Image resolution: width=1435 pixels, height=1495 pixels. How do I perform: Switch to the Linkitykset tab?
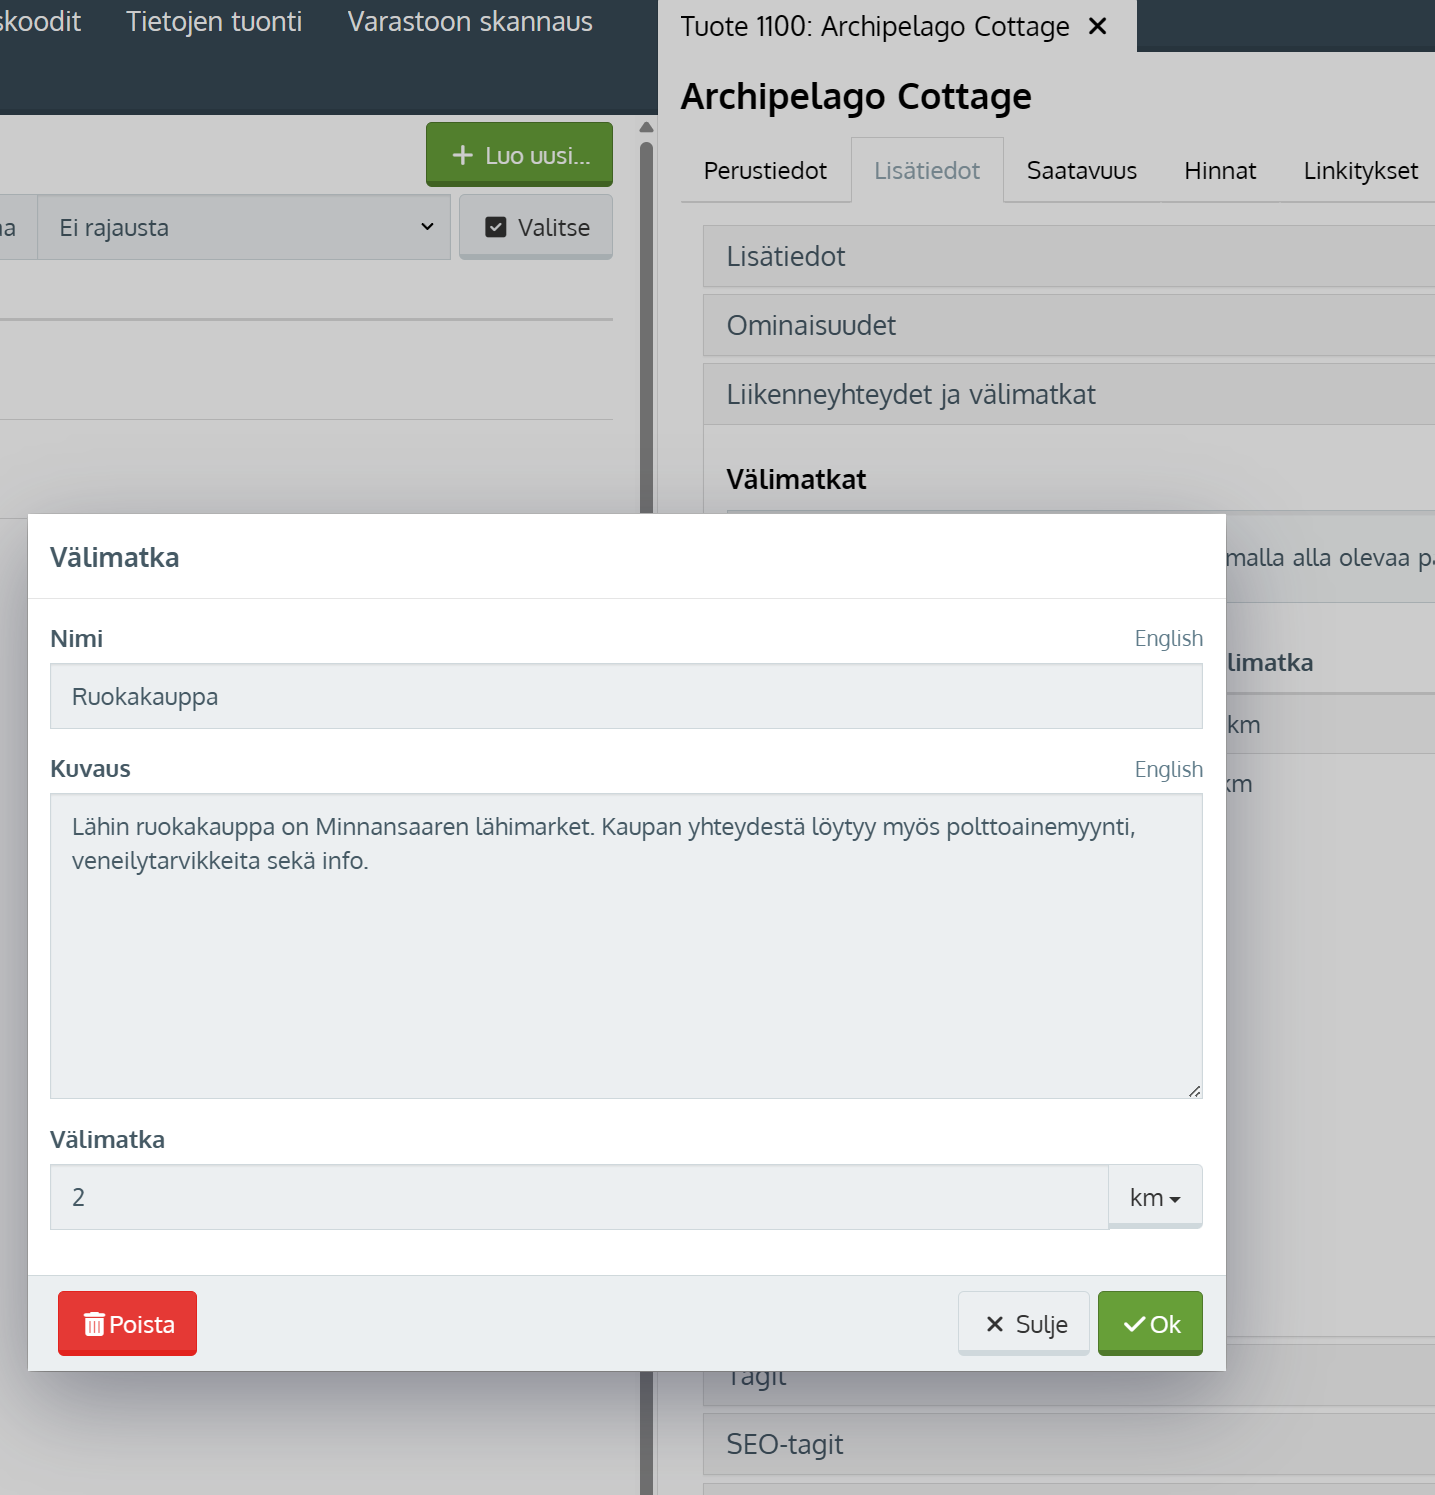pyautogui.click(x=1360, y=170)
